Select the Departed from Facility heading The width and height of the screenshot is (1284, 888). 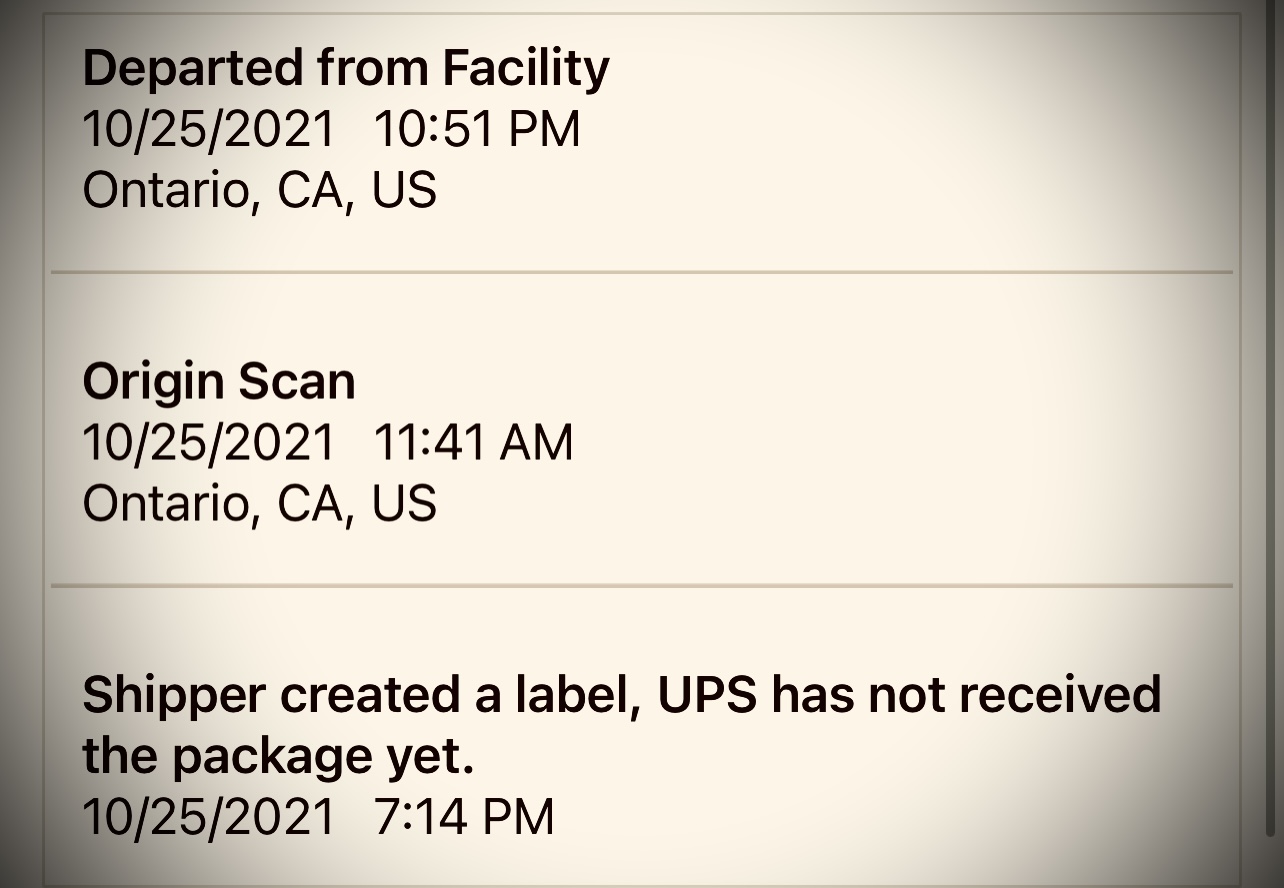coord(346,69)
